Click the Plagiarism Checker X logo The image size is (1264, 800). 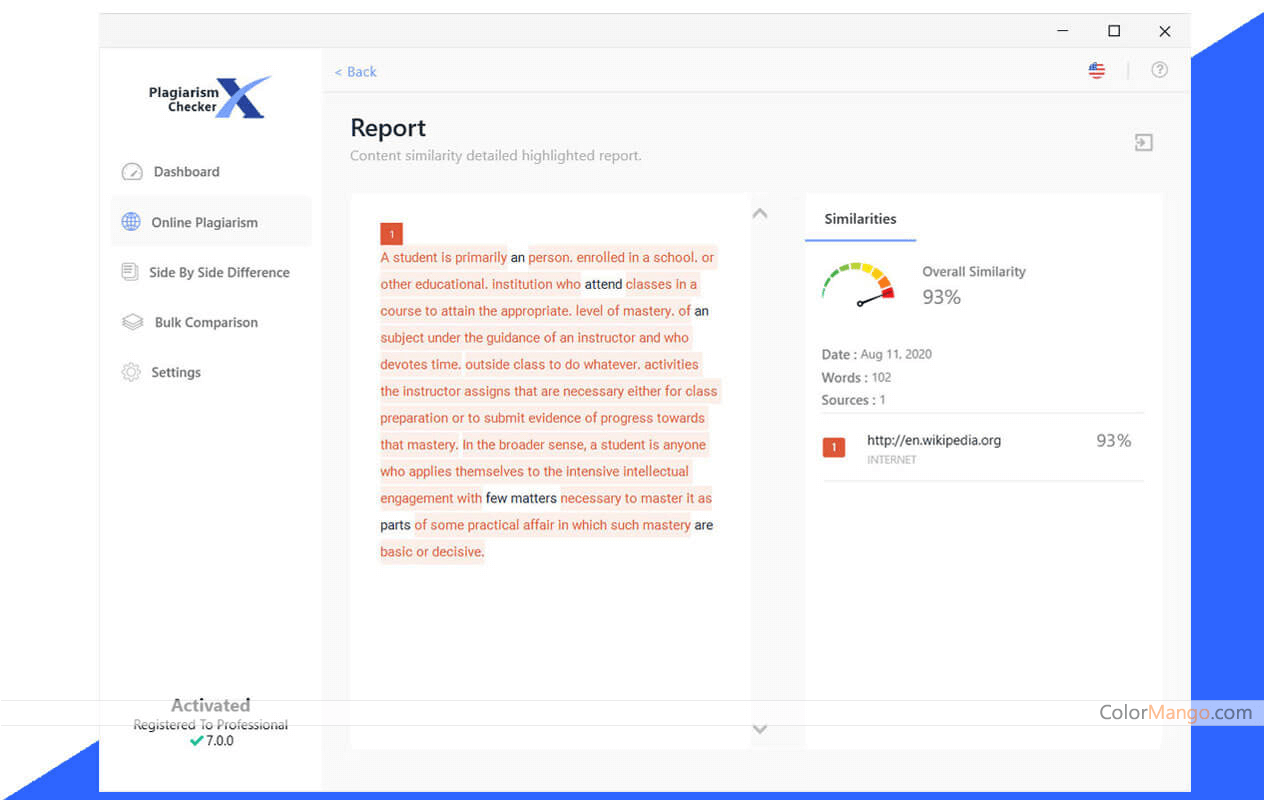[x=209, y=98]
